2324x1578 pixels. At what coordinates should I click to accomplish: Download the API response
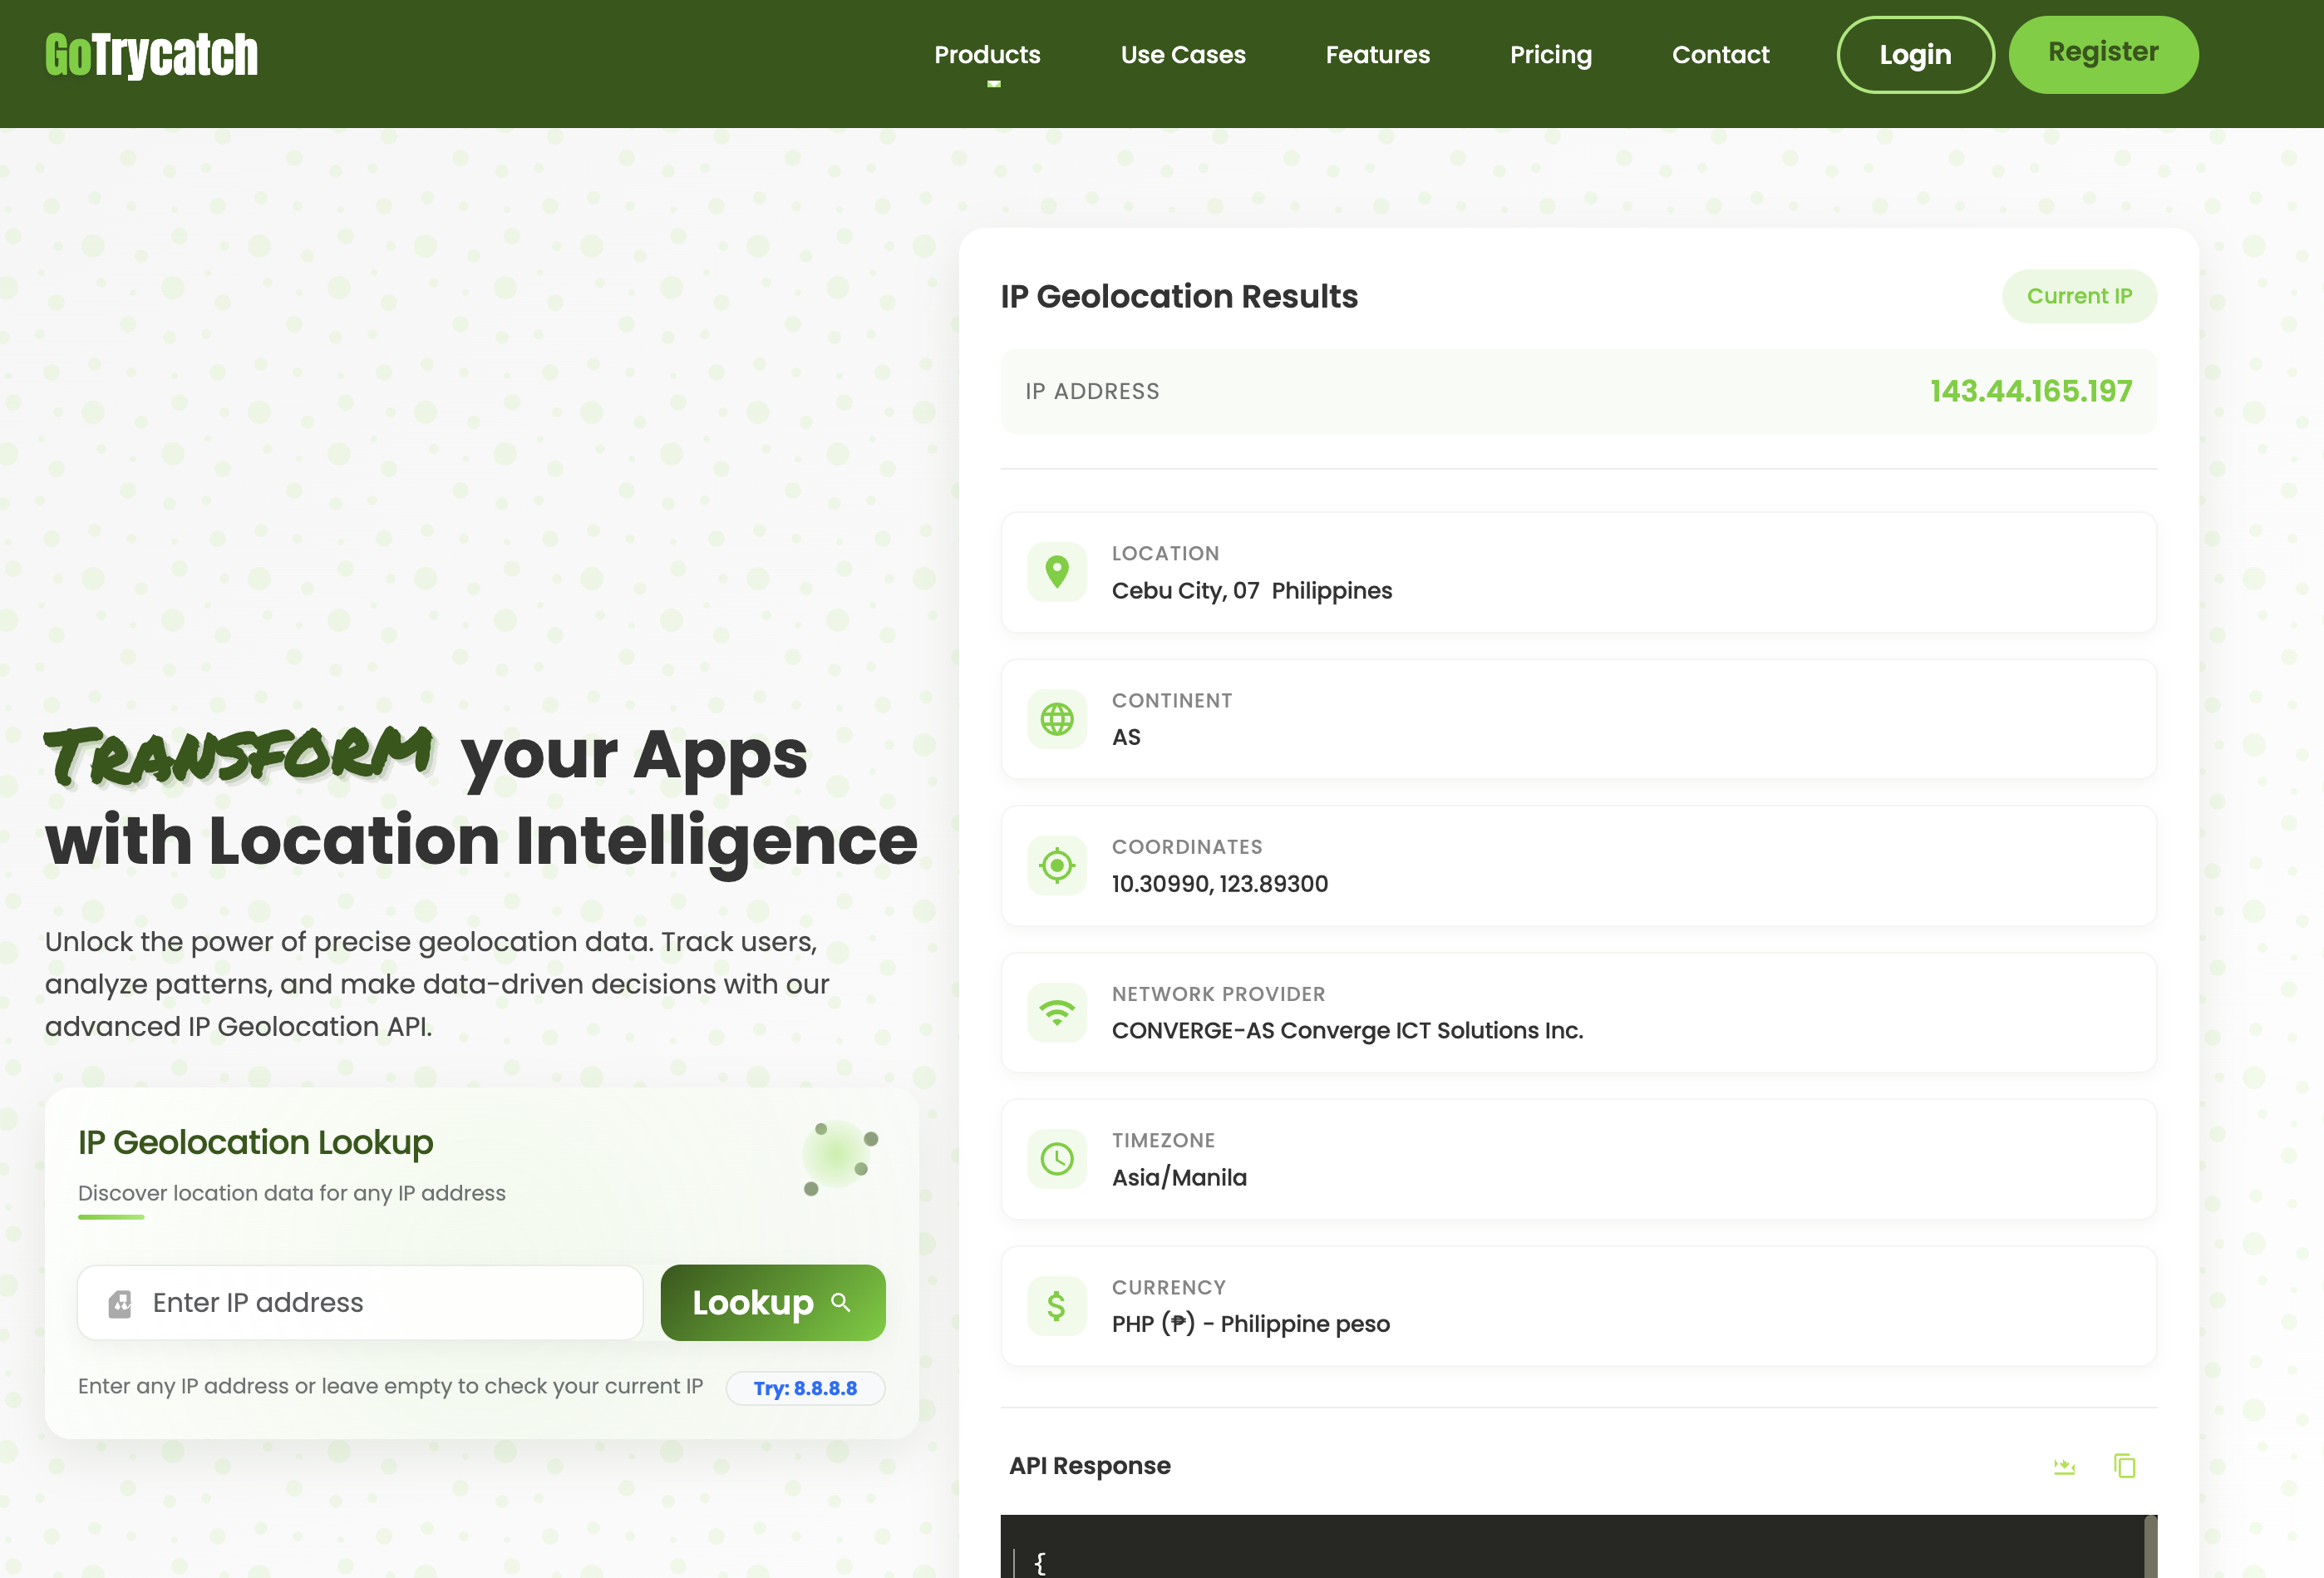click(x=2064, y=1466)
